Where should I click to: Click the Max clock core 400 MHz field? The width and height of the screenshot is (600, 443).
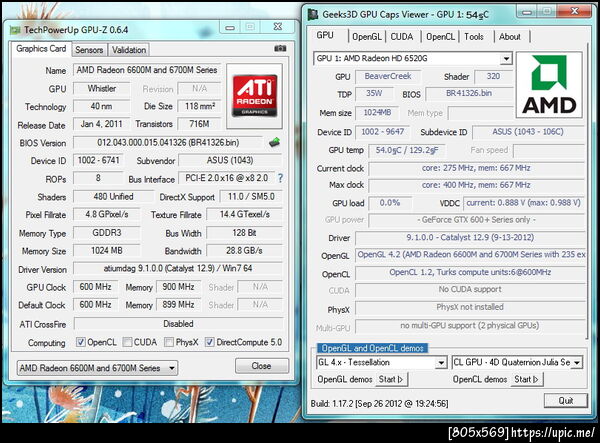[x=476, y=185]
